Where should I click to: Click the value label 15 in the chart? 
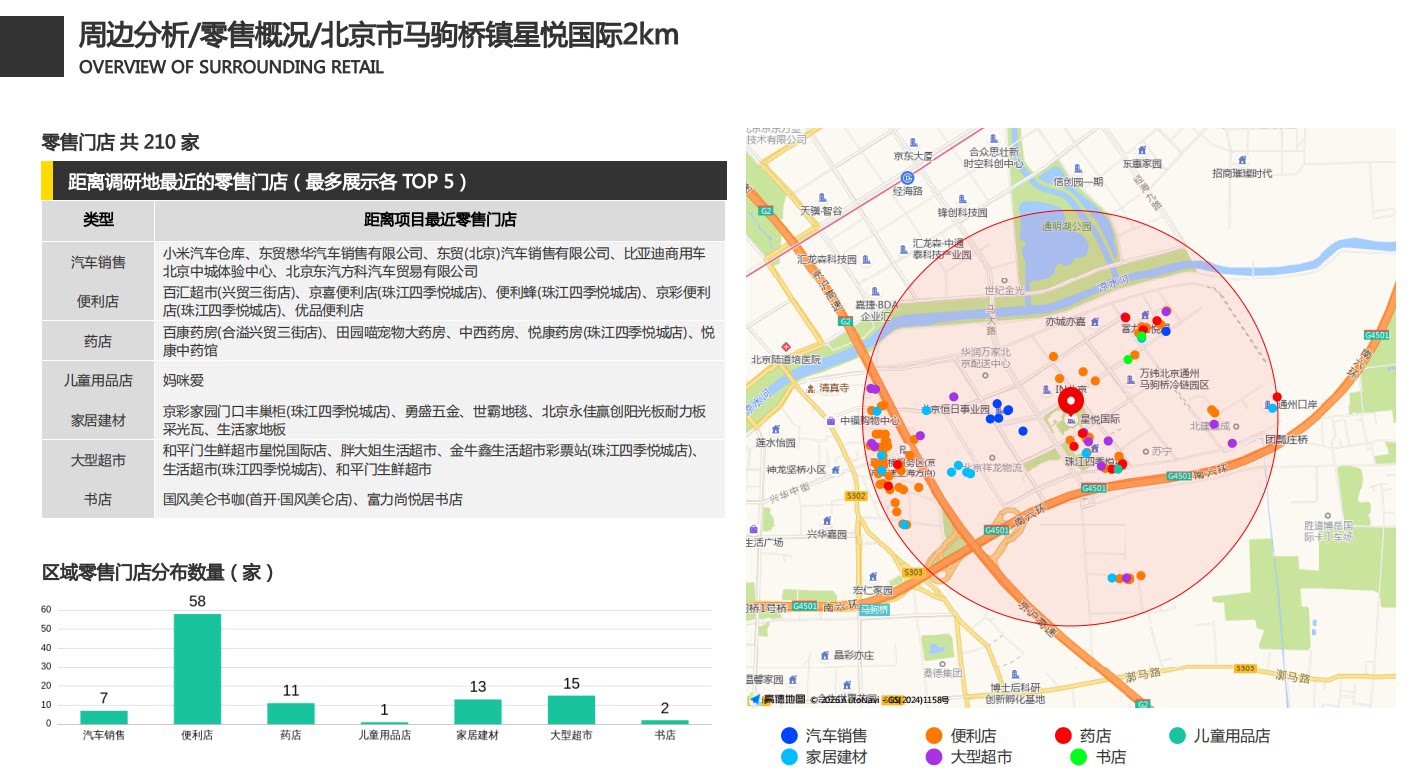(x=571, y=684)
